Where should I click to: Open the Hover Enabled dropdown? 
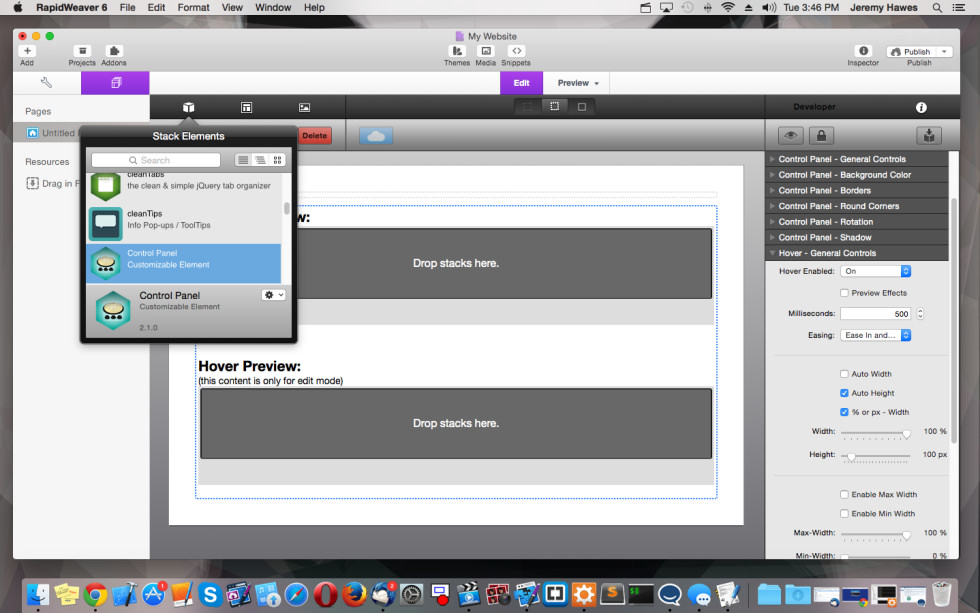[x=876, y=271]
